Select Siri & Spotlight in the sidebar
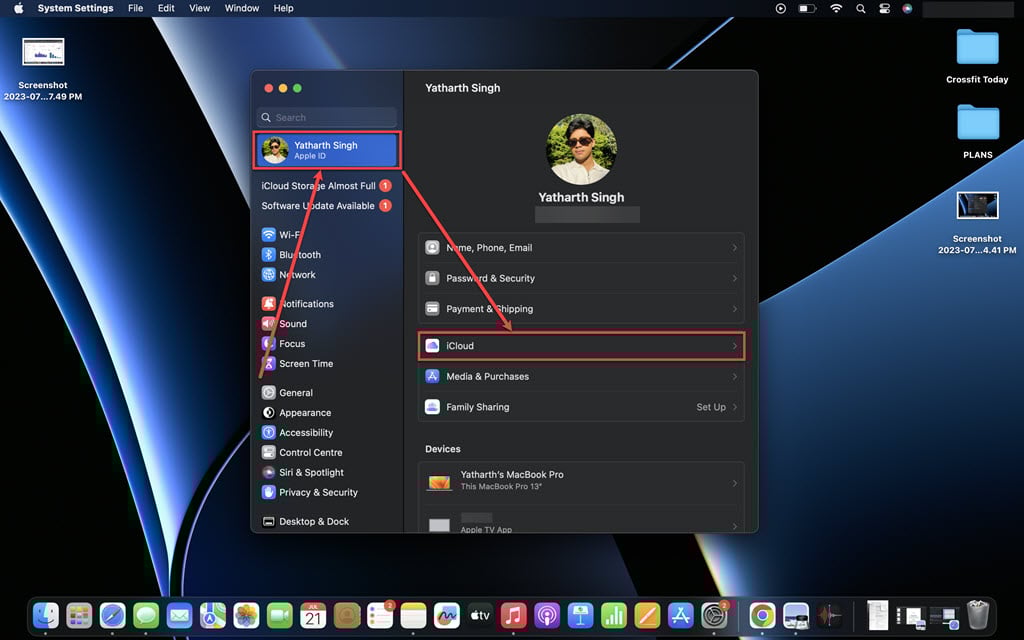Image resolution: width=1024 pixels, height=640 pixels. (302, 472)
